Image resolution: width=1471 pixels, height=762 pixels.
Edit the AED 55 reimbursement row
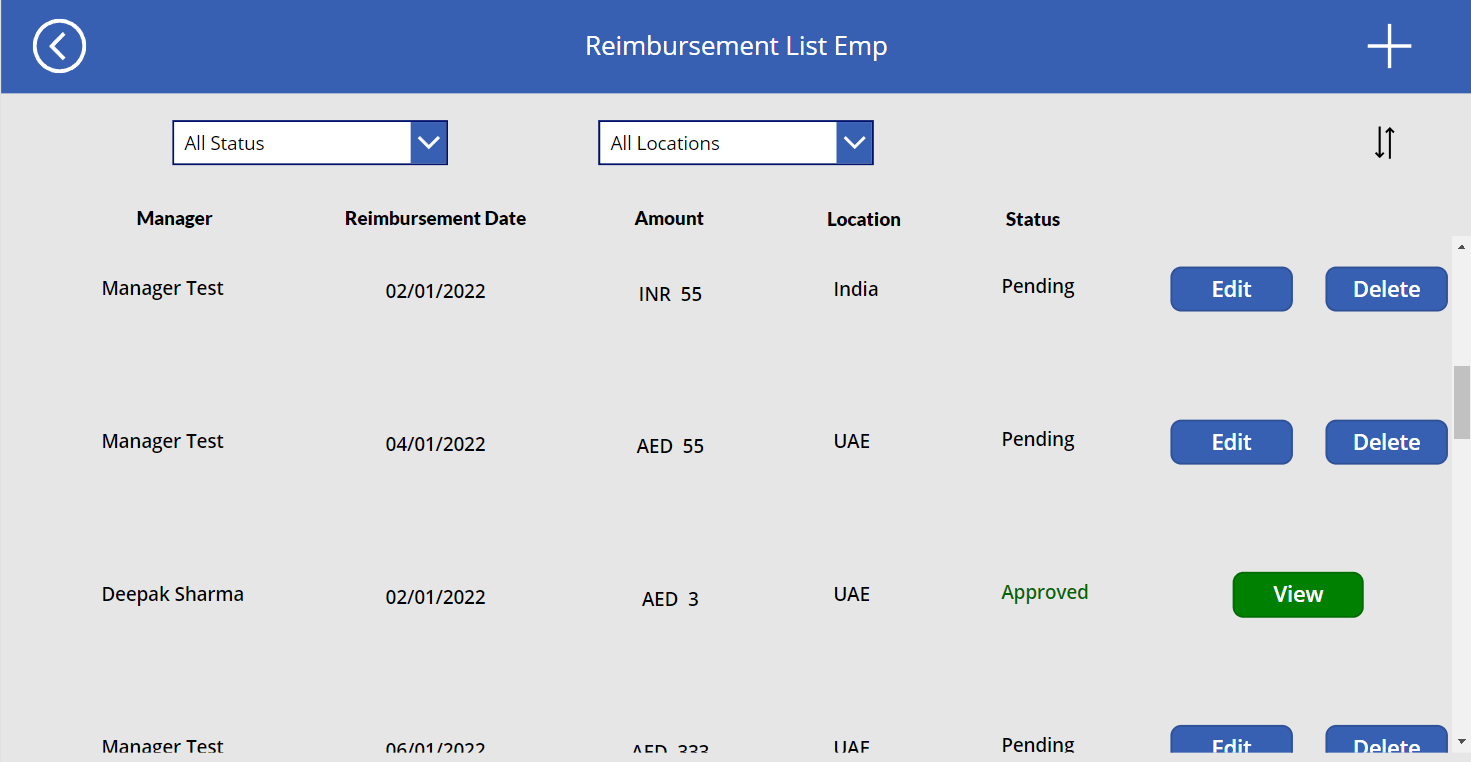click(1231, 442)
